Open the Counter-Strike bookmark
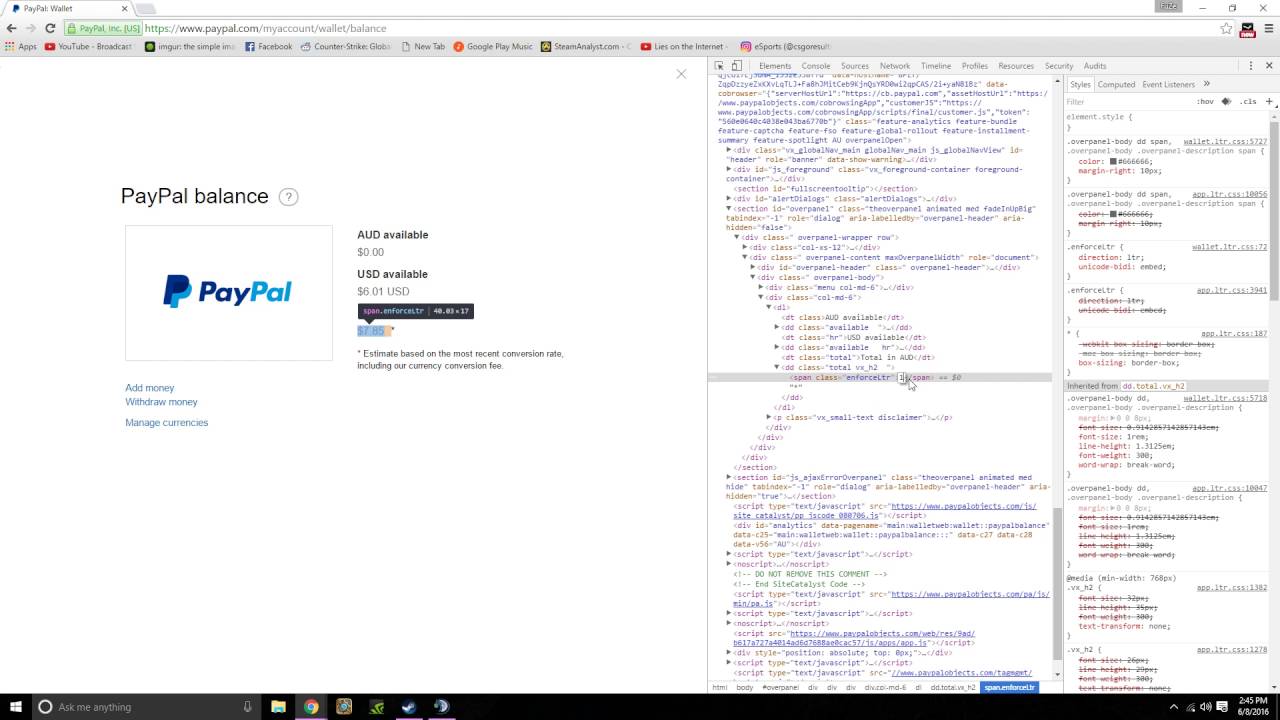Screen dimensions: 1280x720 [x=346, y=46]
